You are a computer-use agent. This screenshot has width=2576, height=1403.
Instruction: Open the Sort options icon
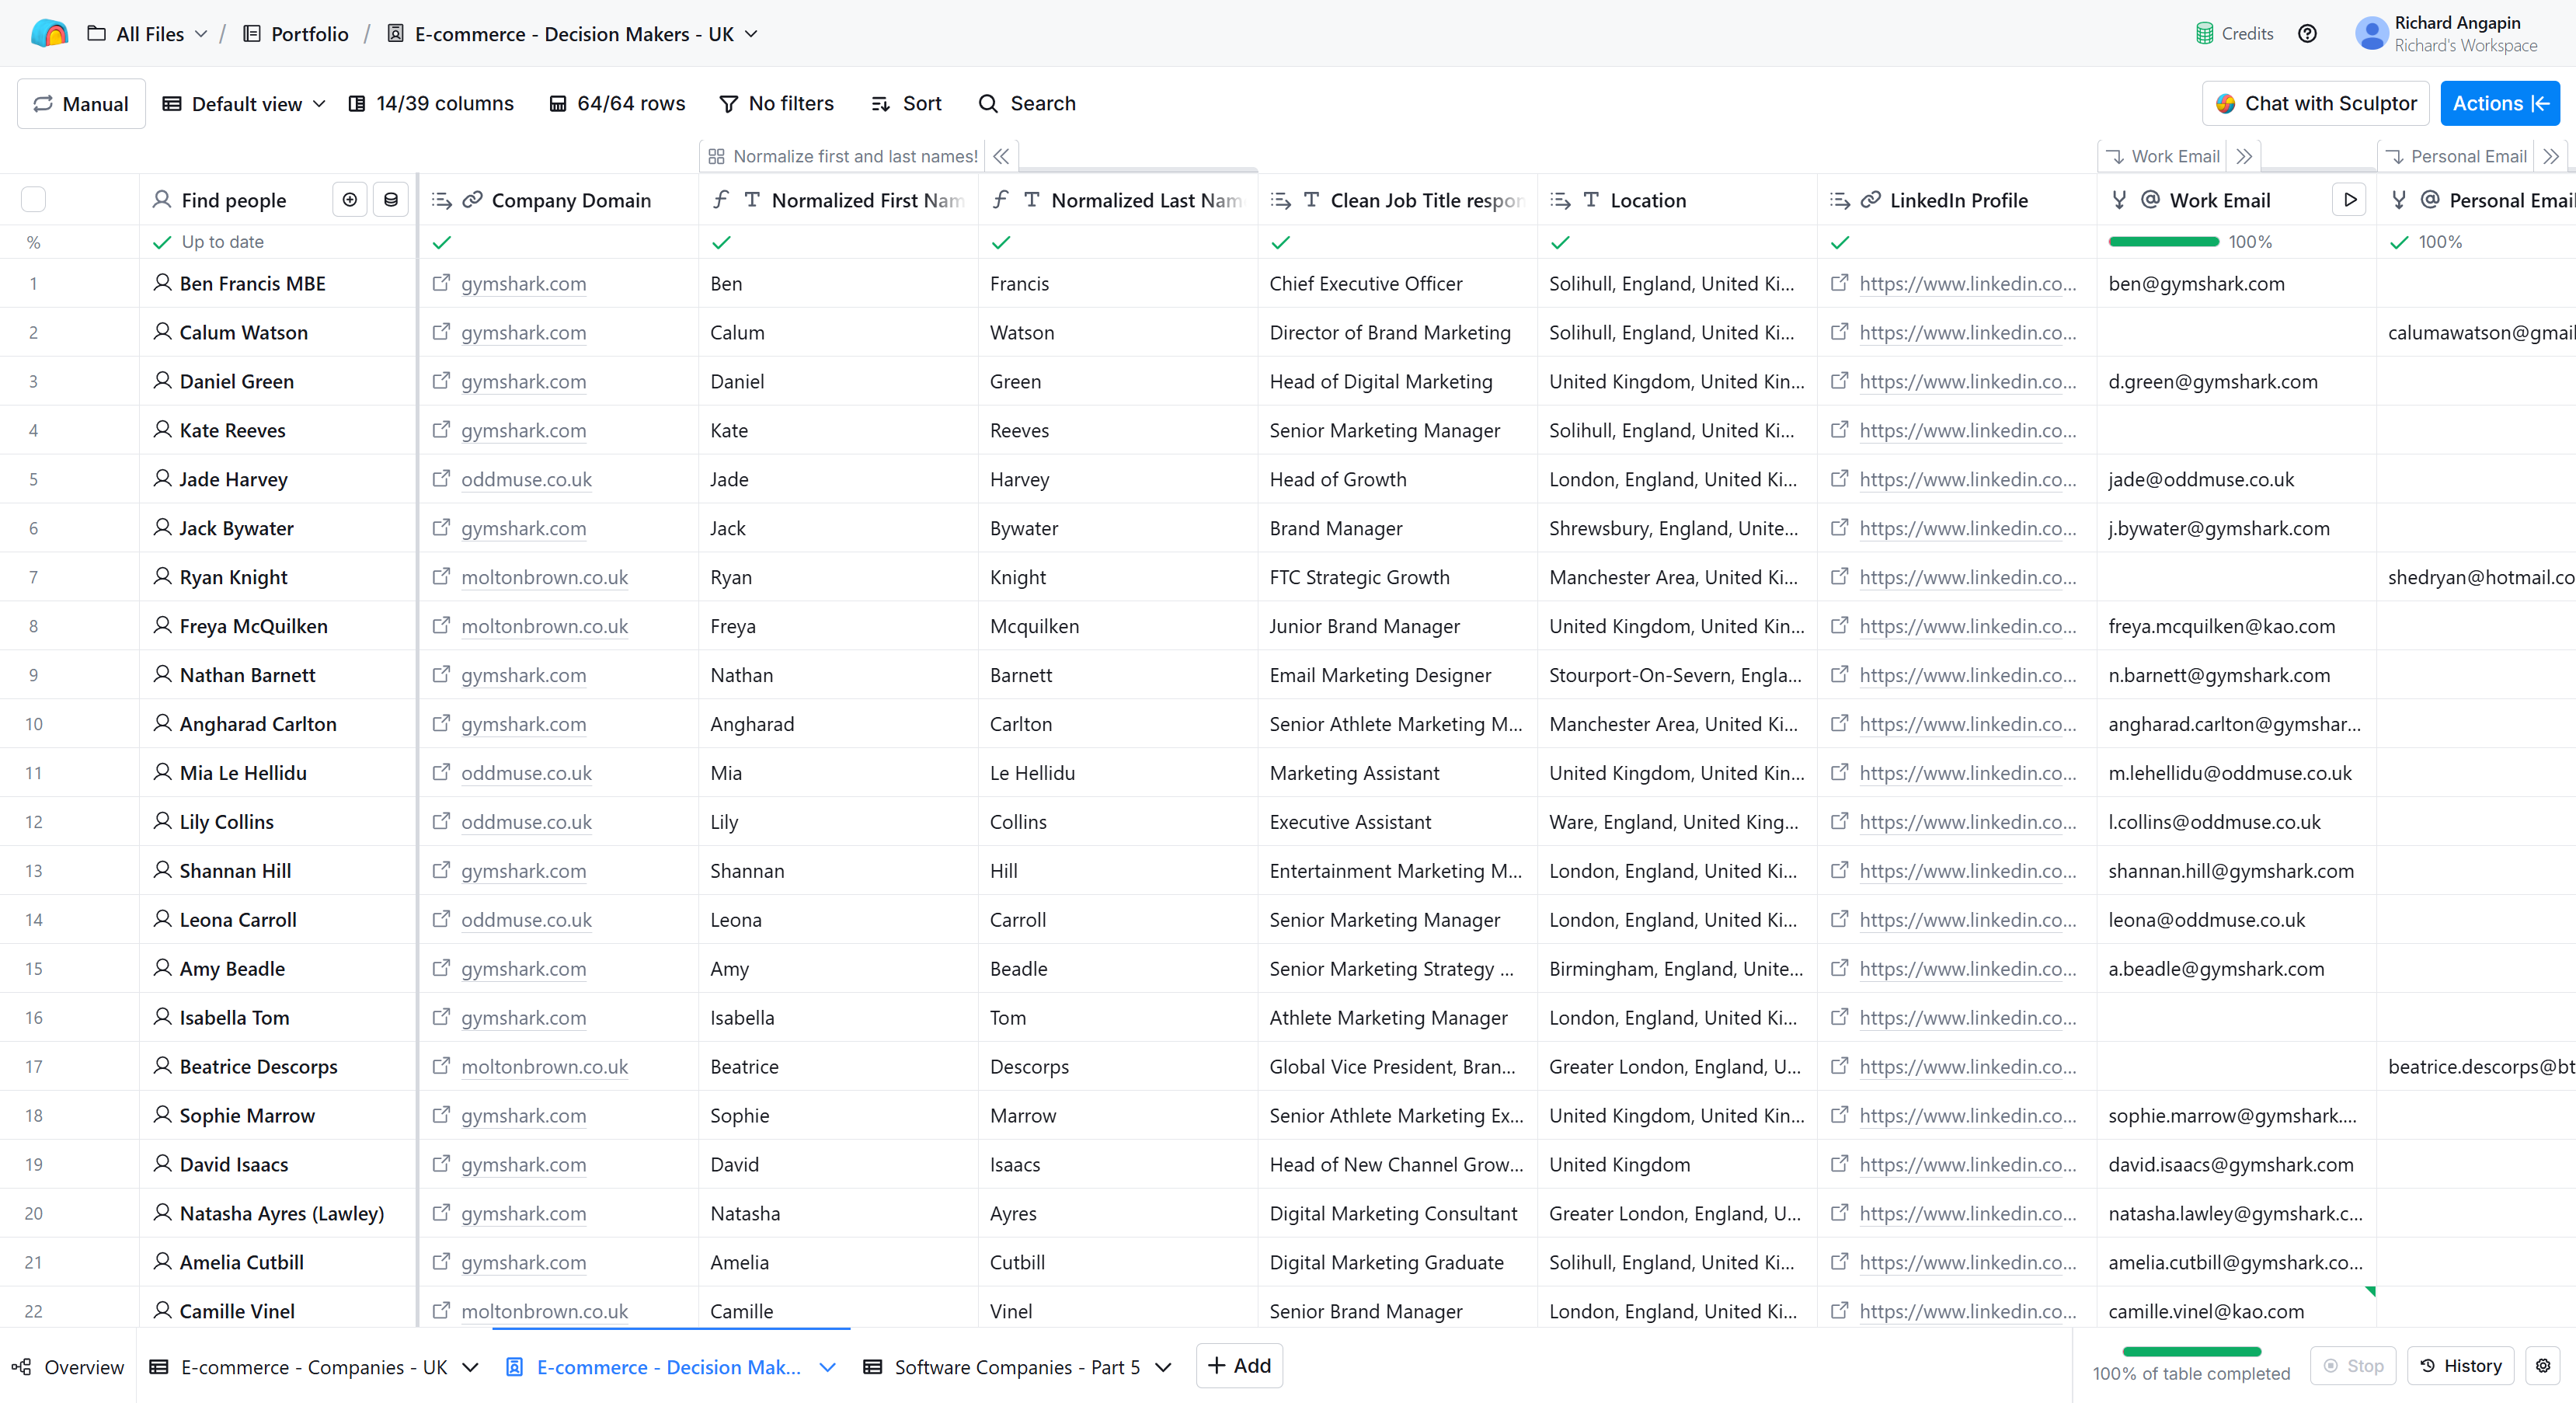point(880,103)
